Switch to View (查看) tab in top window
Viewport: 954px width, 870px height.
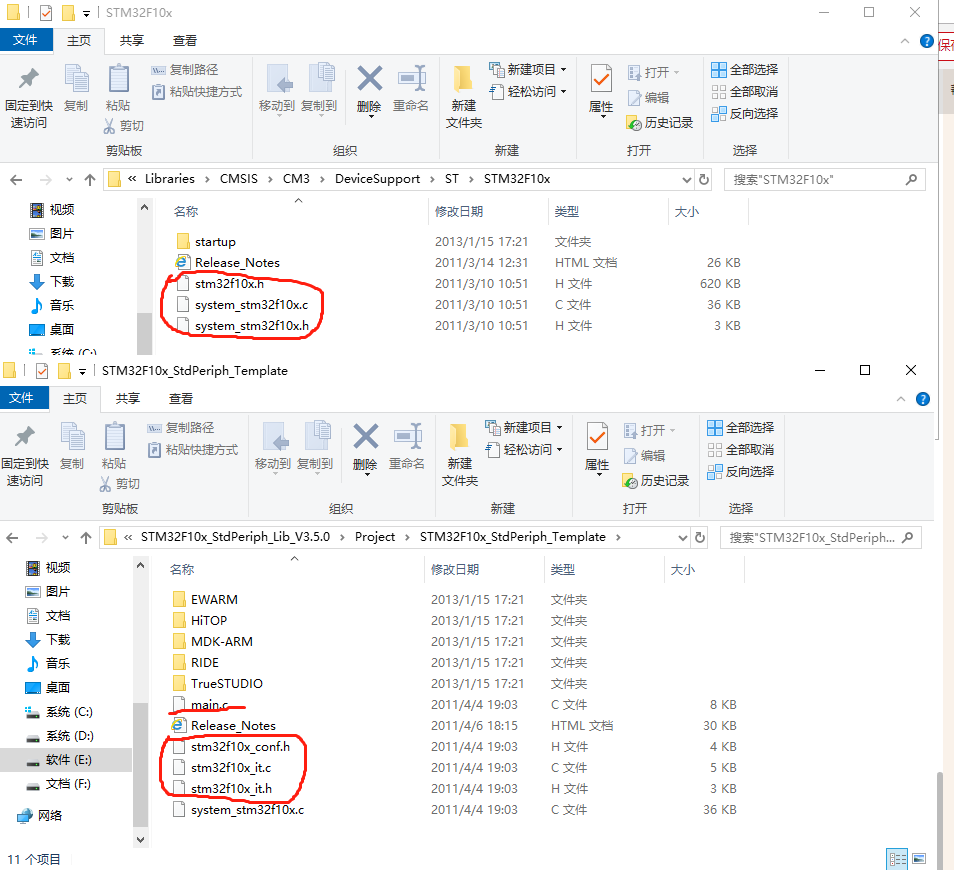pos(184,40)
